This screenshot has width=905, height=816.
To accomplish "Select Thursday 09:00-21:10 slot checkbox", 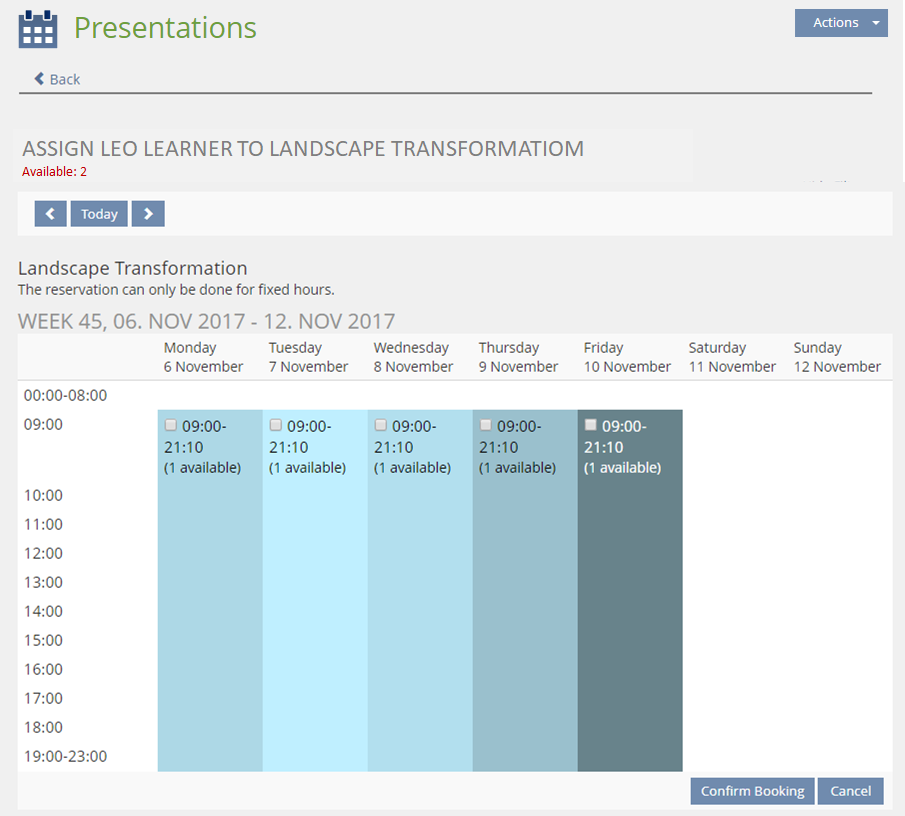I will 486,425.
